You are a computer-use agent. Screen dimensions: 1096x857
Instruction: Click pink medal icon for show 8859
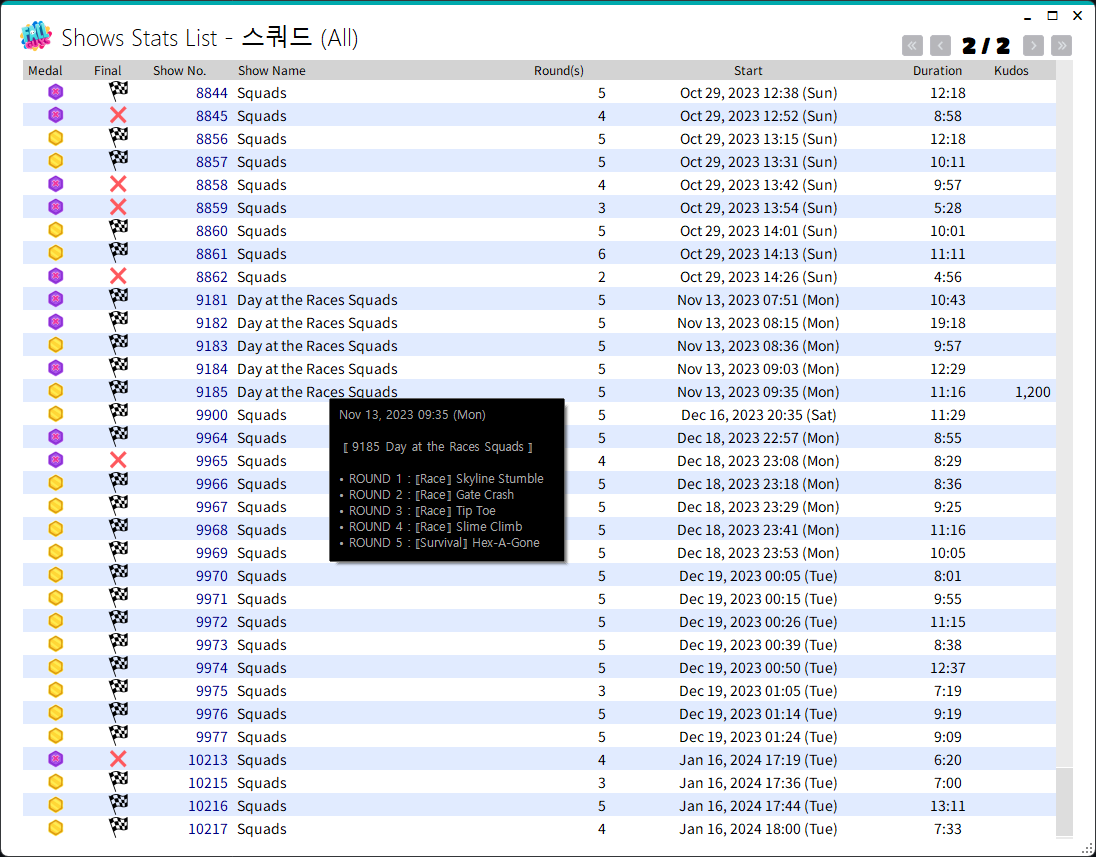[x=56, y=208]
